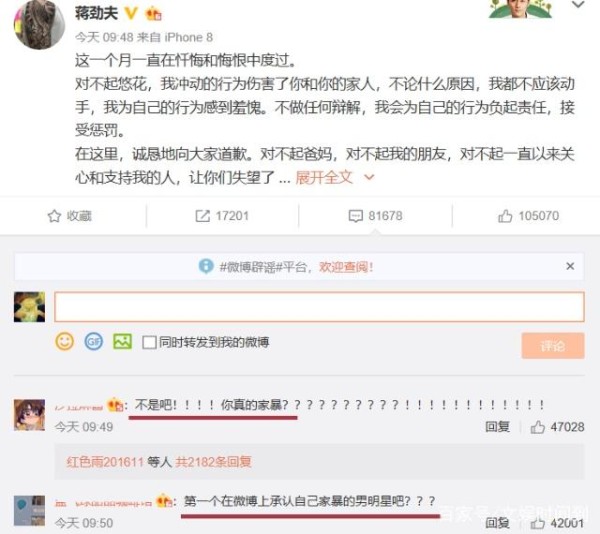
Task: Click the emoji smiley icon
Action: coord(65,342)
